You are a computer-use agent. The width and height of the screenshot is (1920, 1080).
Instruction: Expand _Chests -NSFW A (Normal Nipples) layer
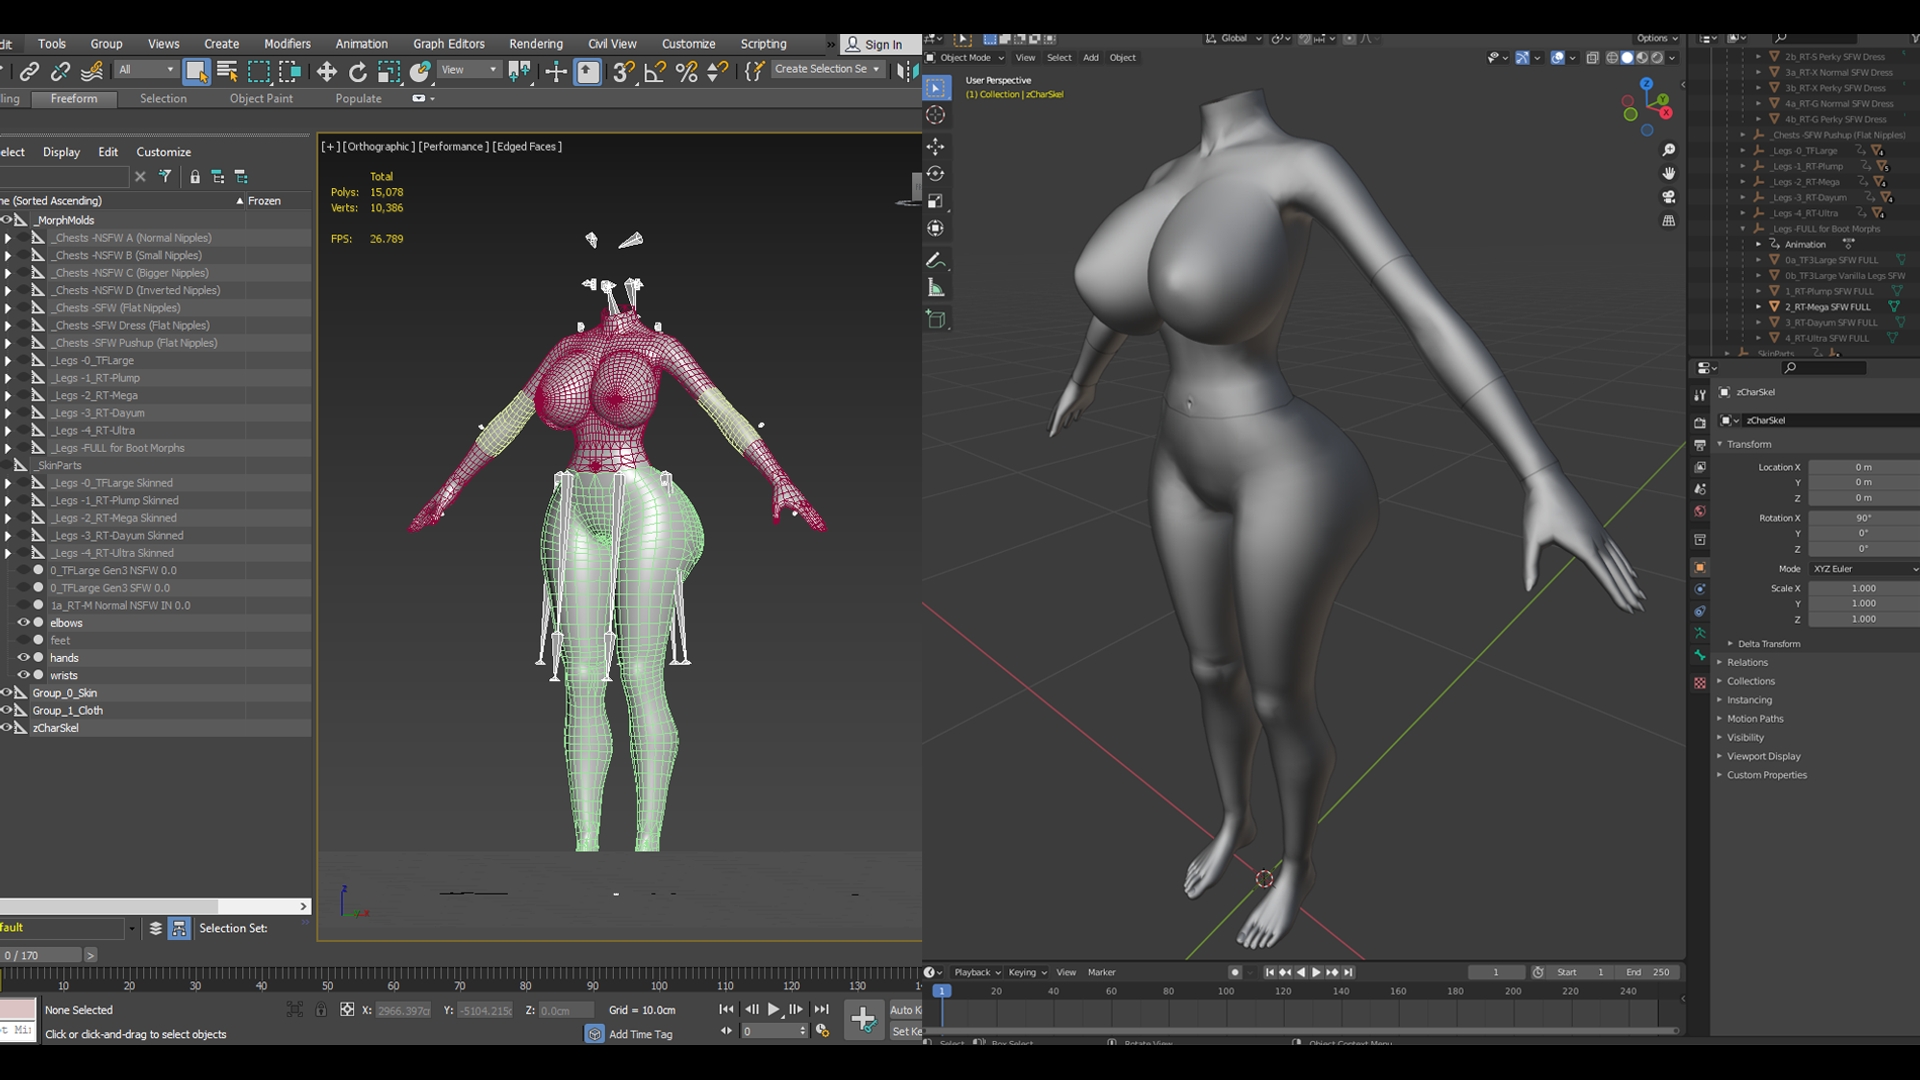(x=8, y=238)
